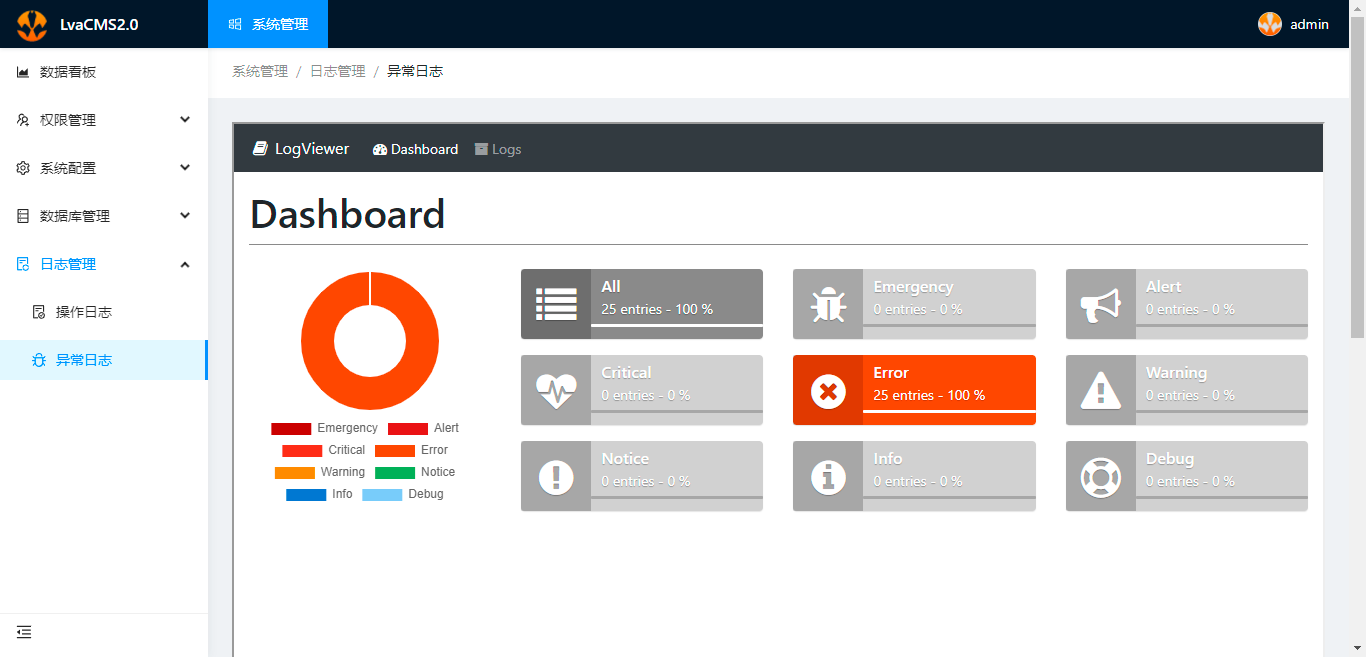Viewport: 1366px width, 657px height.
Task: Toggle Critical legend color swatch
Action: click(302, 450)
